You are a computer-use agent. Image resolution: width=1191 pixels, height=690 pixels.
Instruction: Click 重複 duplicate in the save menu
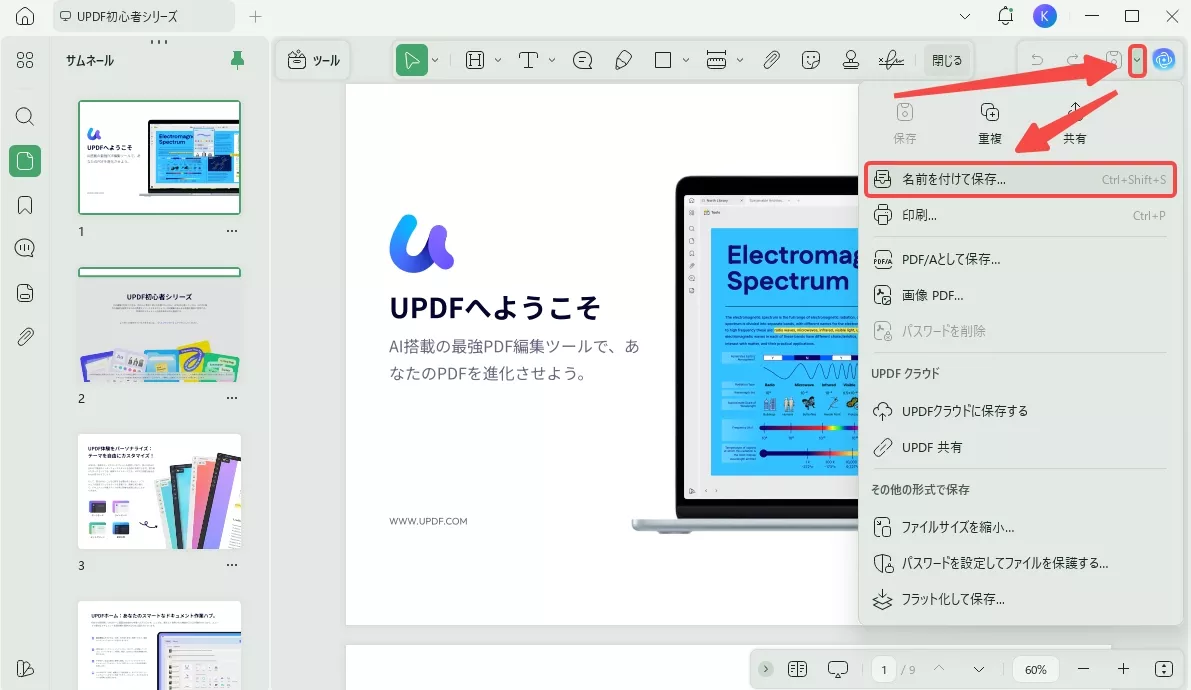989,123
